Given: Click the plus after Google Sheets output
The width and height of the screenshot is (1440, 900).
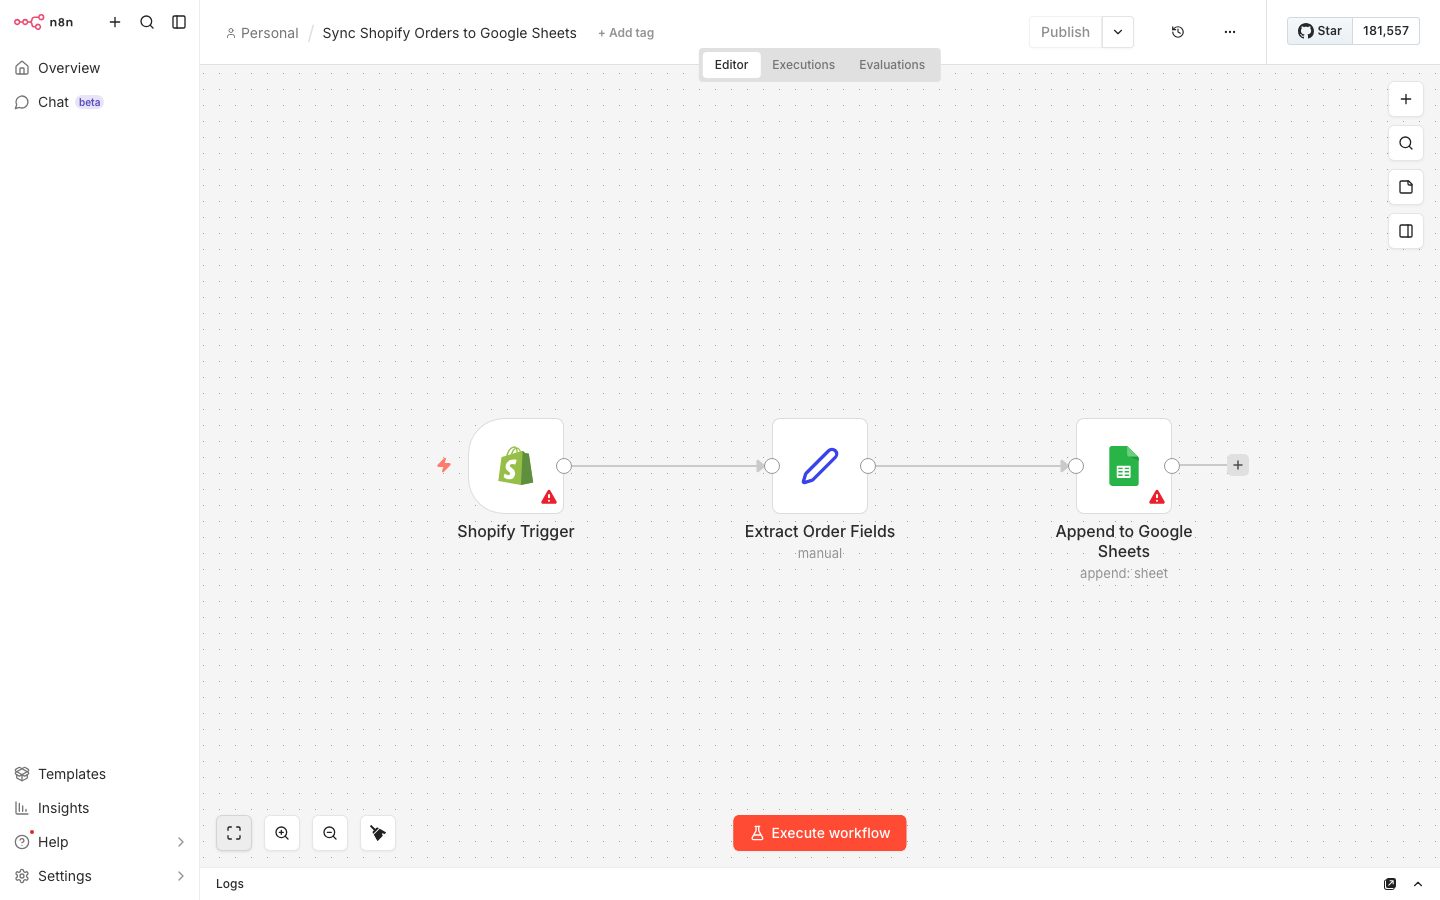Looking at the screenshot, I should pos(1237,464).
